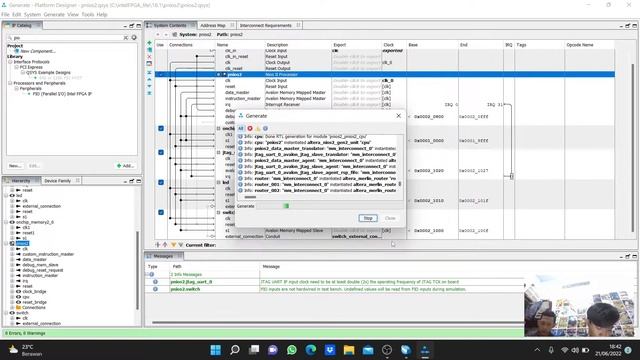
Task: Collapse Processors and Peripherals node
Action: tap(10, 83)
